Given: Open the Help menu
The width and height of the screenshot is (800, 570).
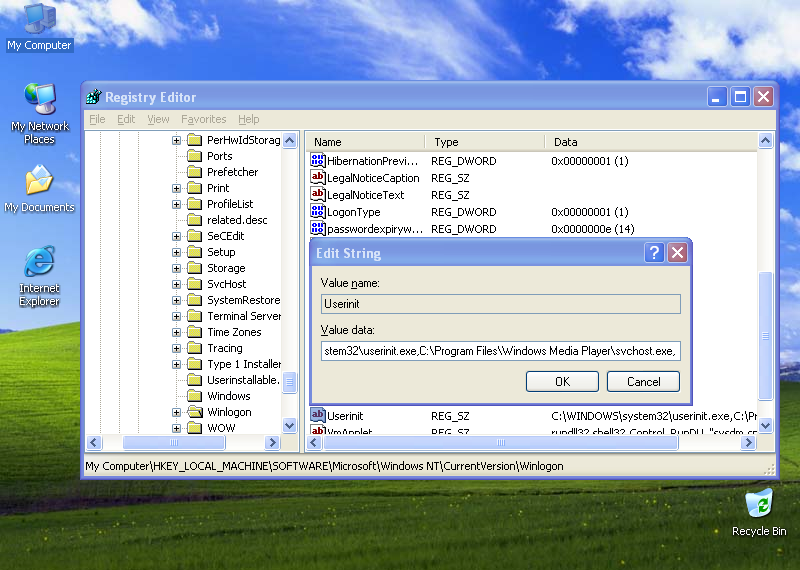Looking at the screenshot, I should pos(248,119).
